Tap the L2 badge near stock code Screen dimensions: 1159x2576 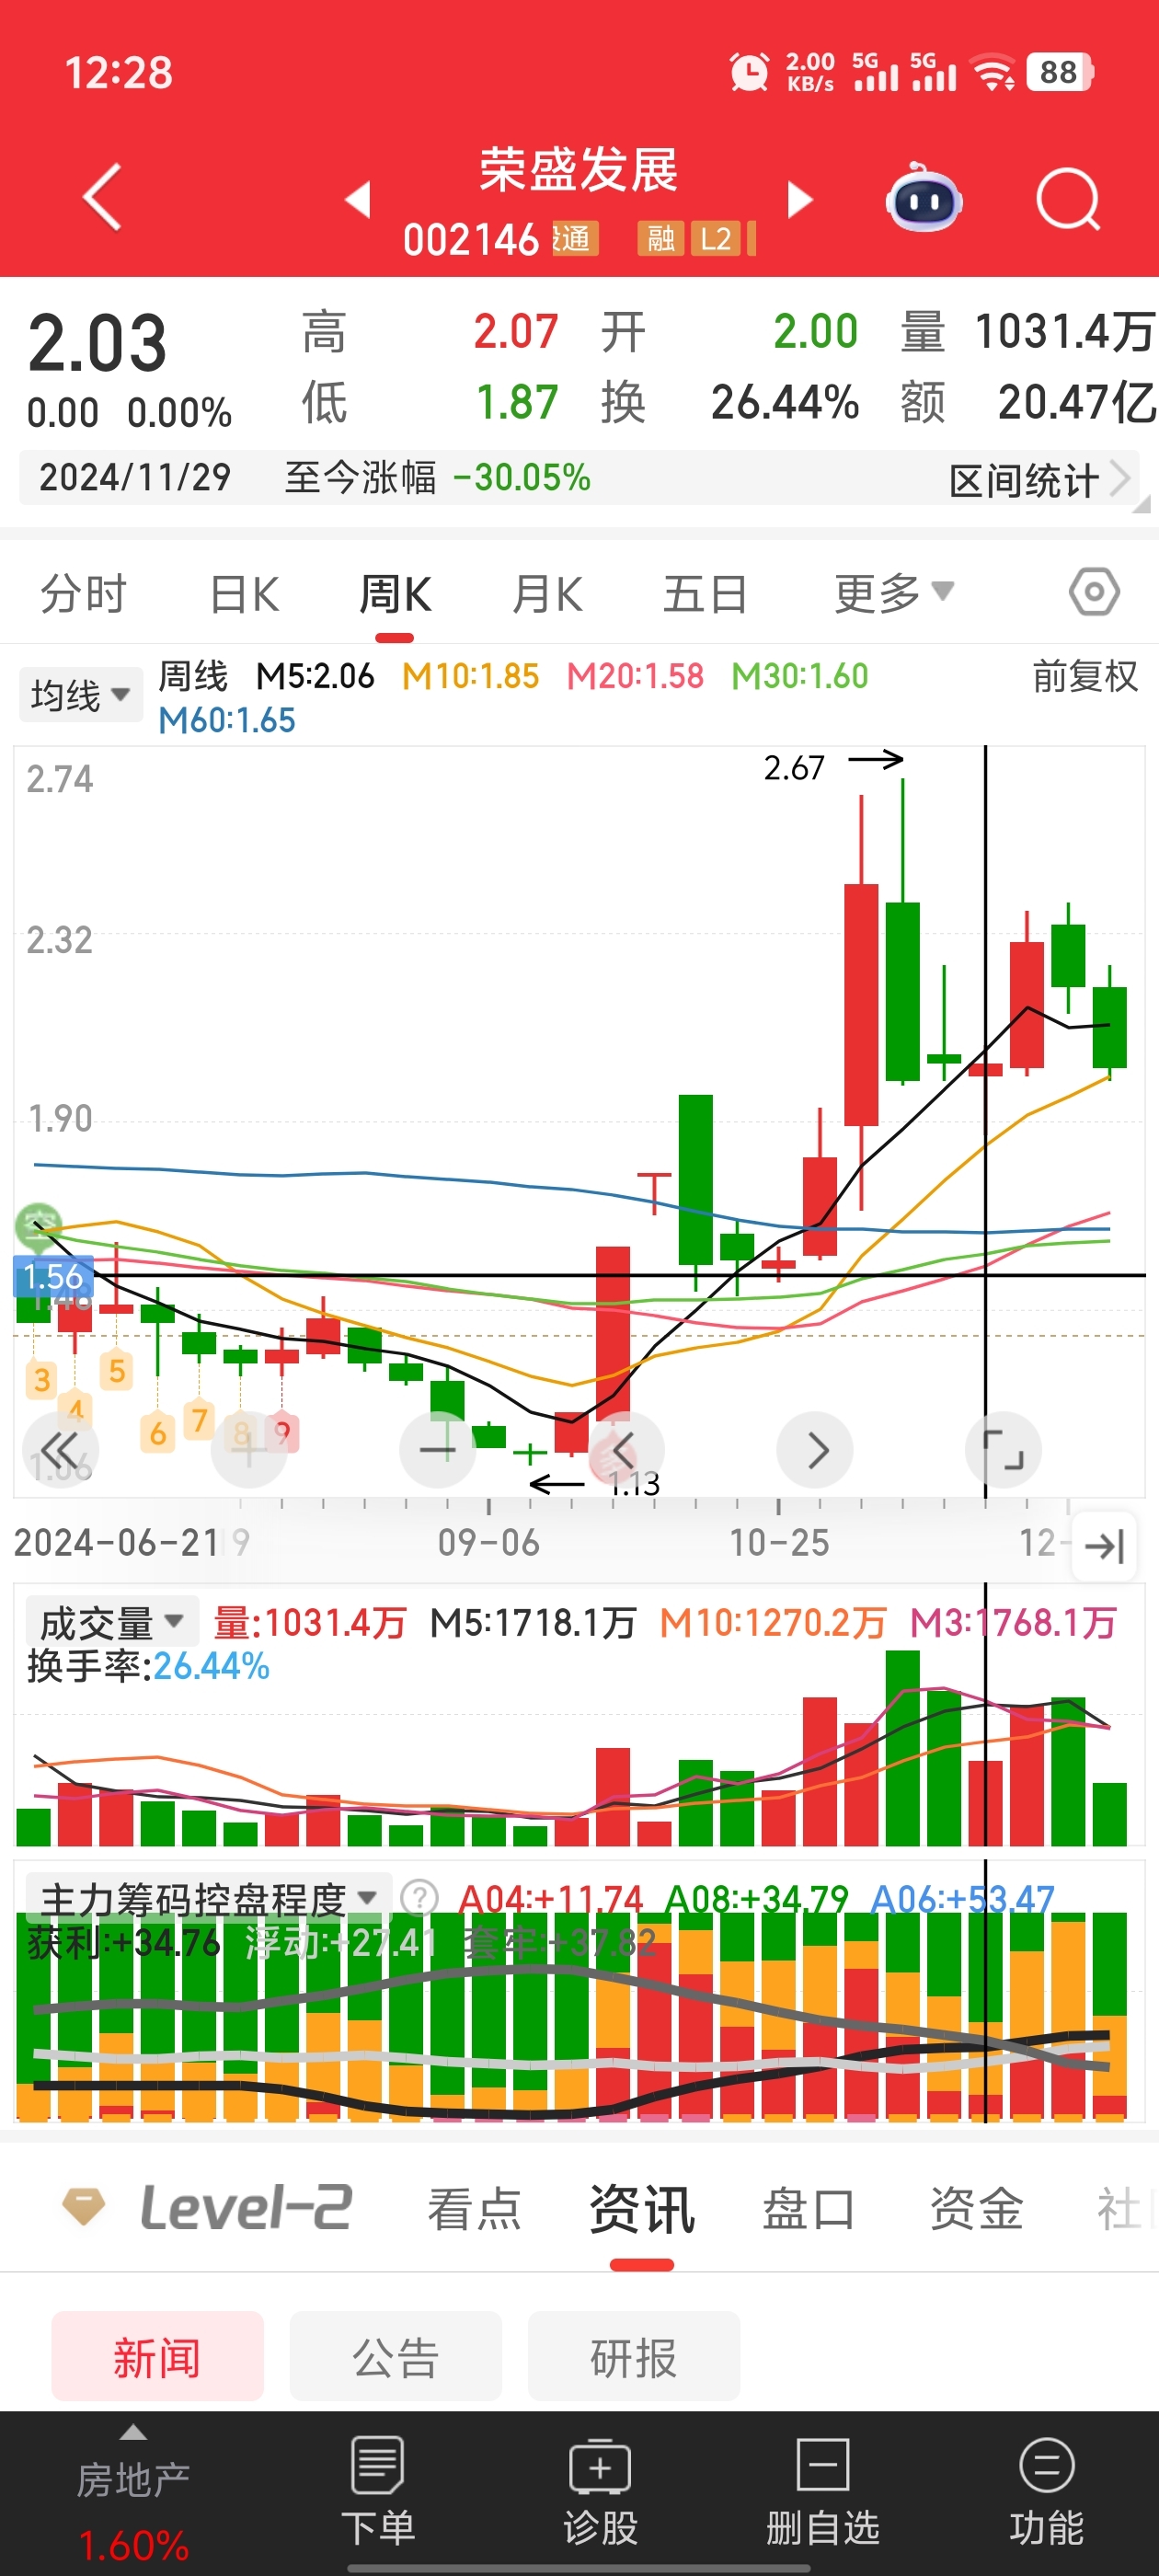point(716,239)
